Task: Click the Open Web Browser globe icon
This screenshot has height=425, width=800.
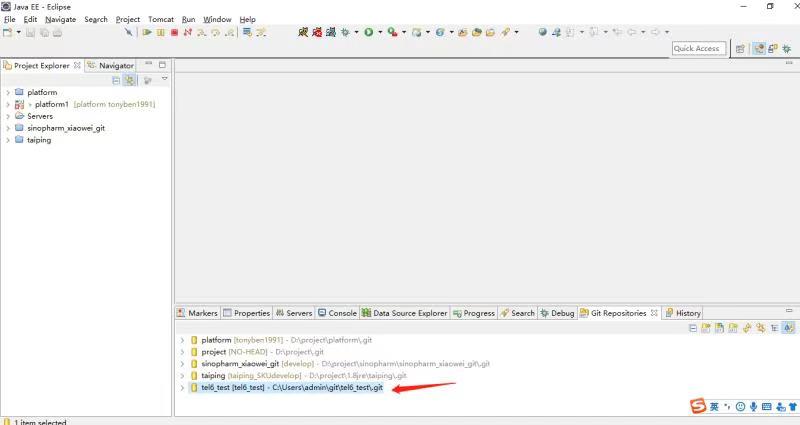Action: click(x=542, y=32)
